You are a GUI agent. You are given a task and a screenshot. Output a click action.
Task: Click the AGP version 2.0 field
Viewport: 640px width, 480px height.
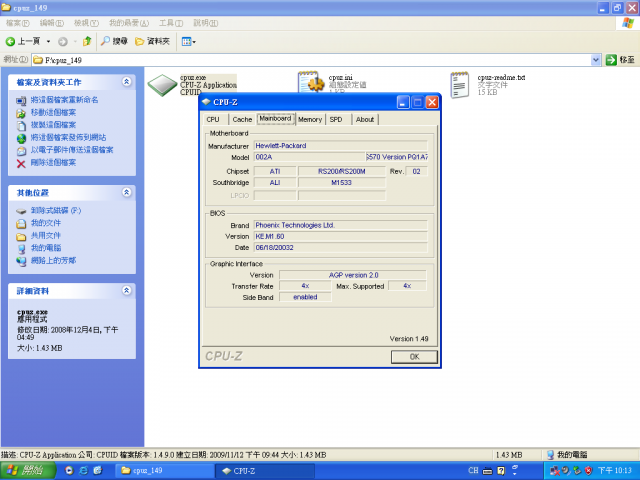[x=353, y=275]
